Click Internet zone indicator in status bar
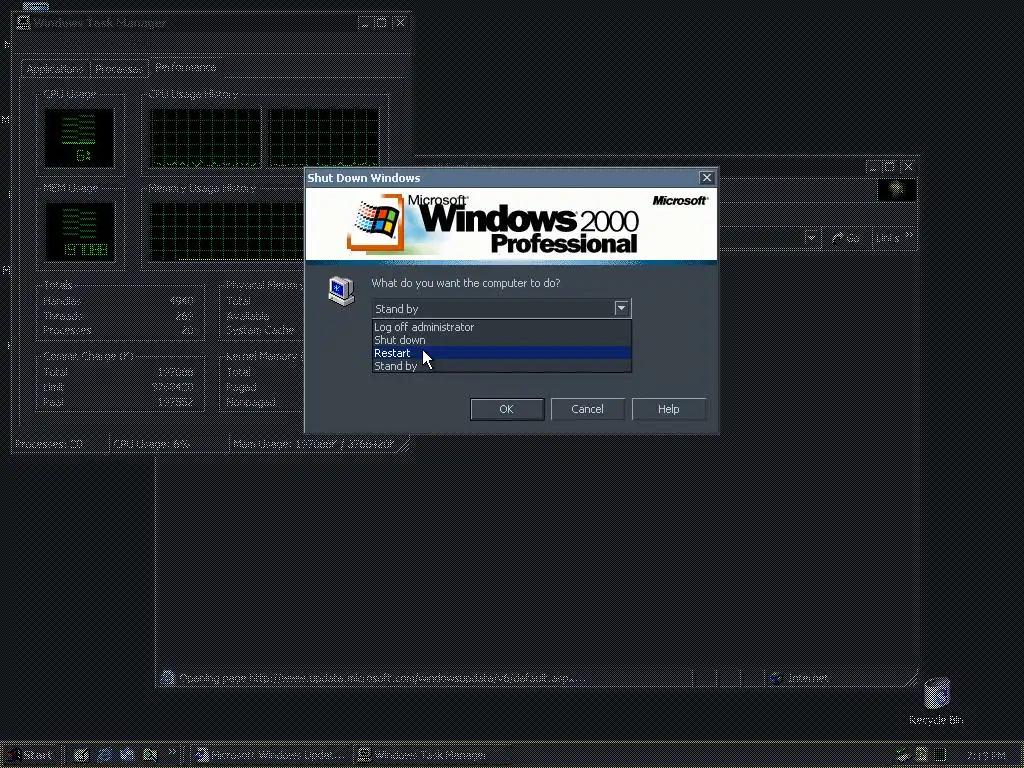 point(800,678)
